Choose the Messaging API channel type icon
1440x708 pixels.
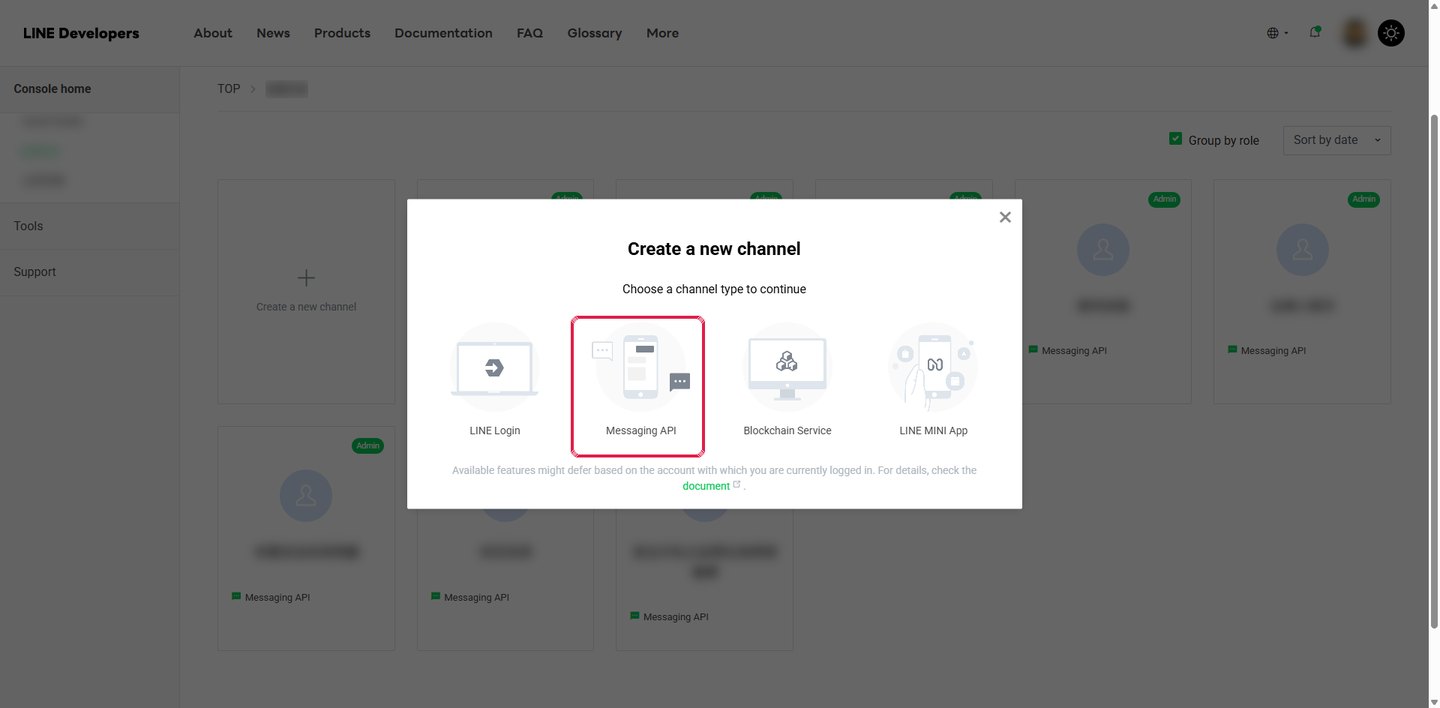click(640, 367)
